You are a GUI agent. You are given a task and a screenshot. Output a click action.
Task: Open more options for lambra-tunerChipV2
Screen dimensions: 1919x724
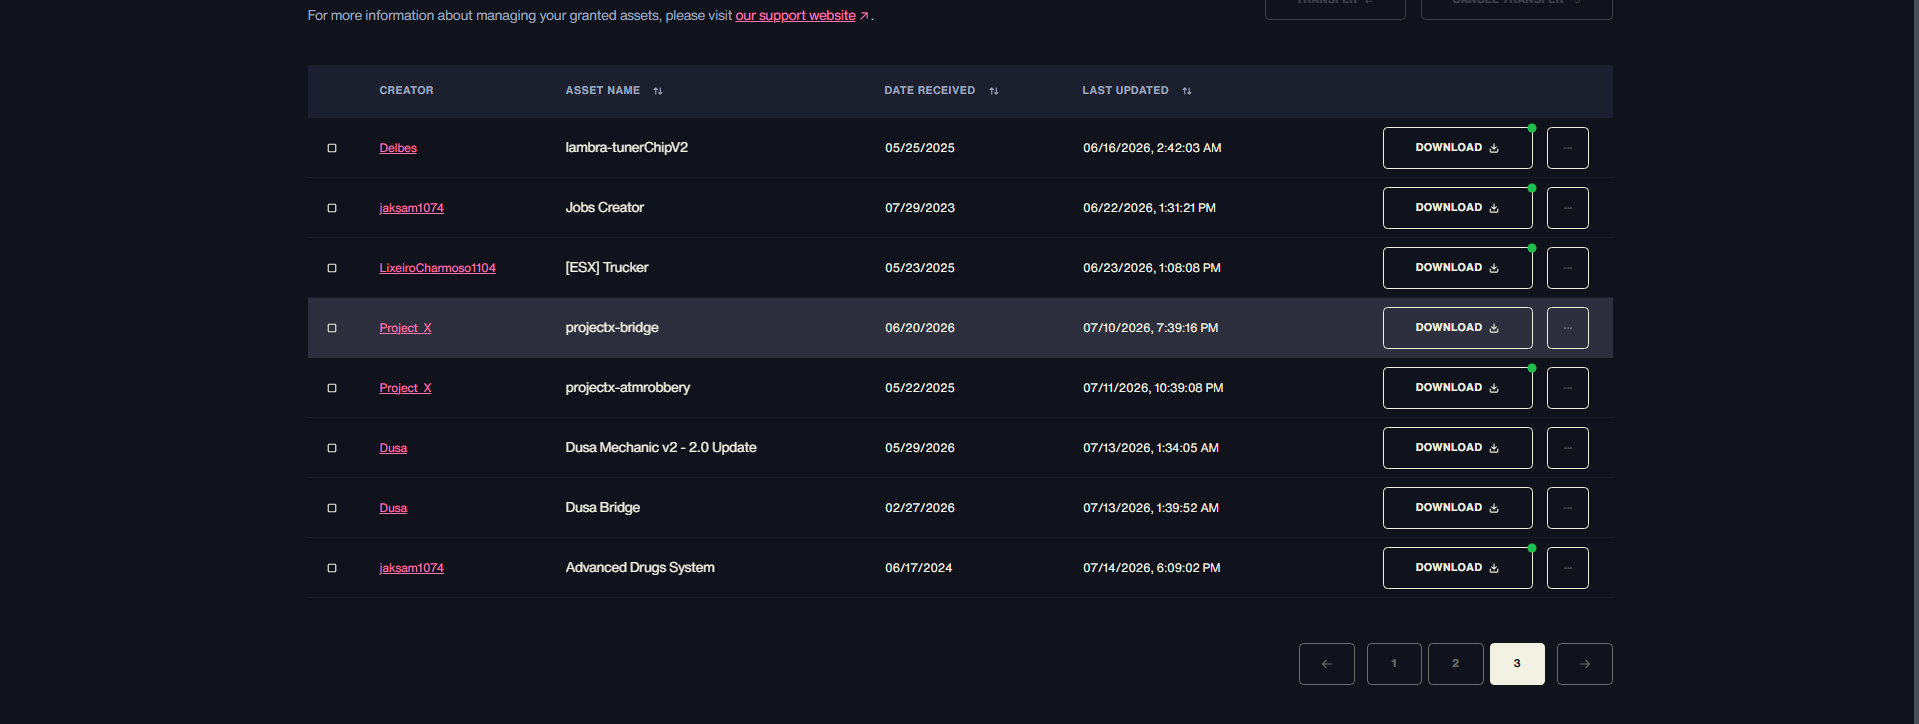[x=1568, y=148]
